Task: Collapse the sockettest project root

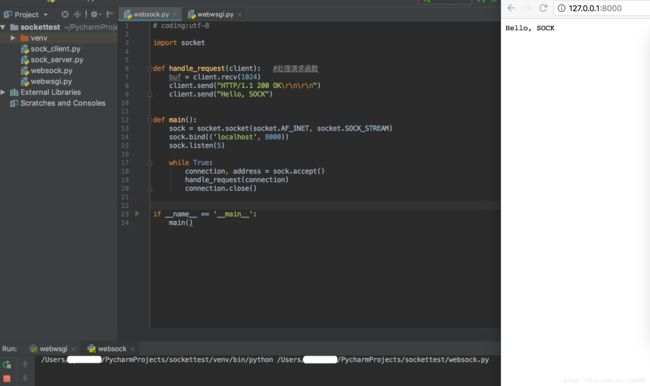Action: click(x=3, y=27)
